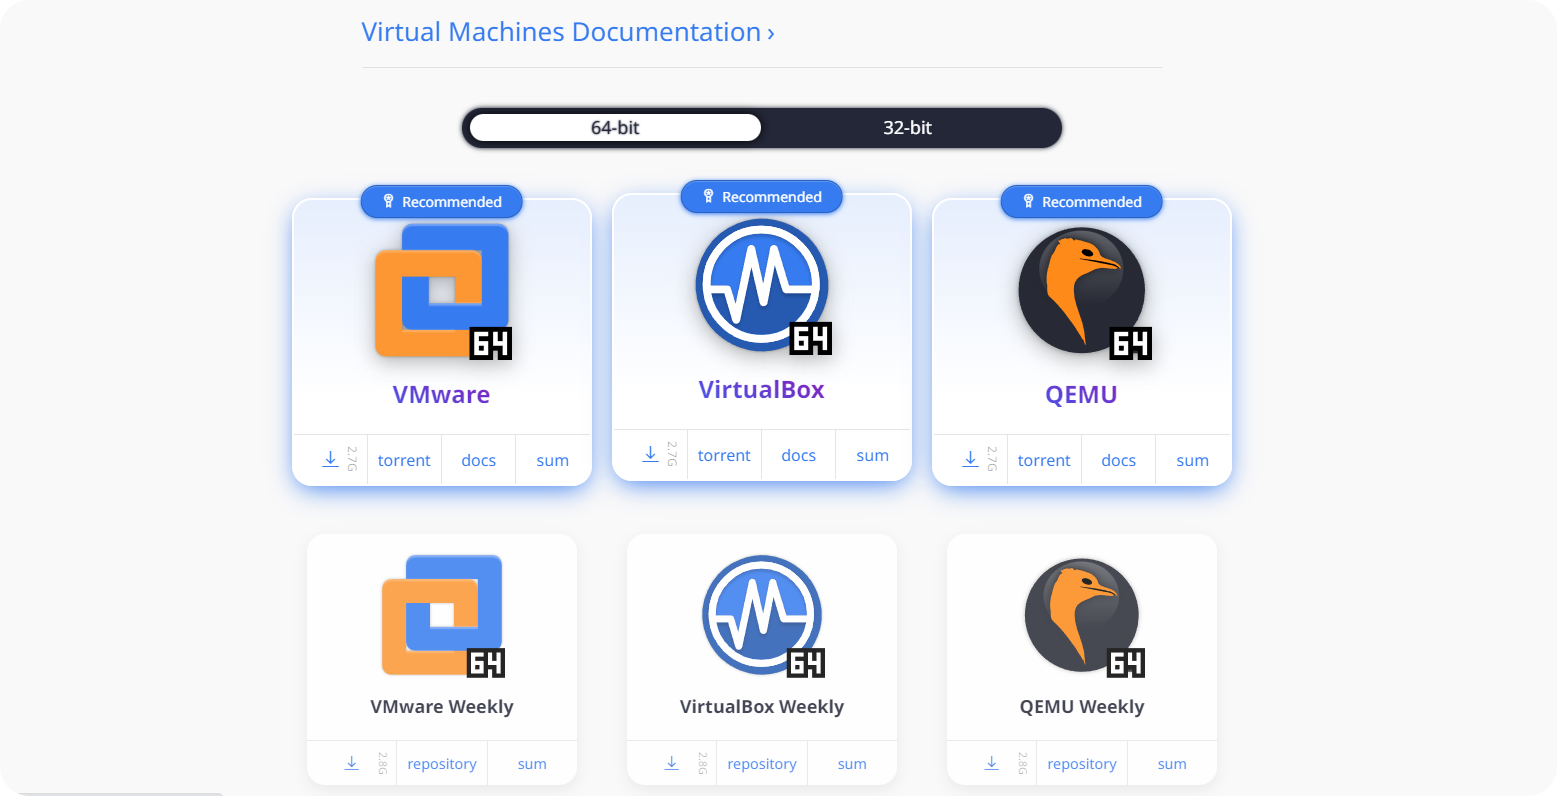Click the Recommended badge above QEMU
The image size is (1557, 796).
(x=1082, y=202)
